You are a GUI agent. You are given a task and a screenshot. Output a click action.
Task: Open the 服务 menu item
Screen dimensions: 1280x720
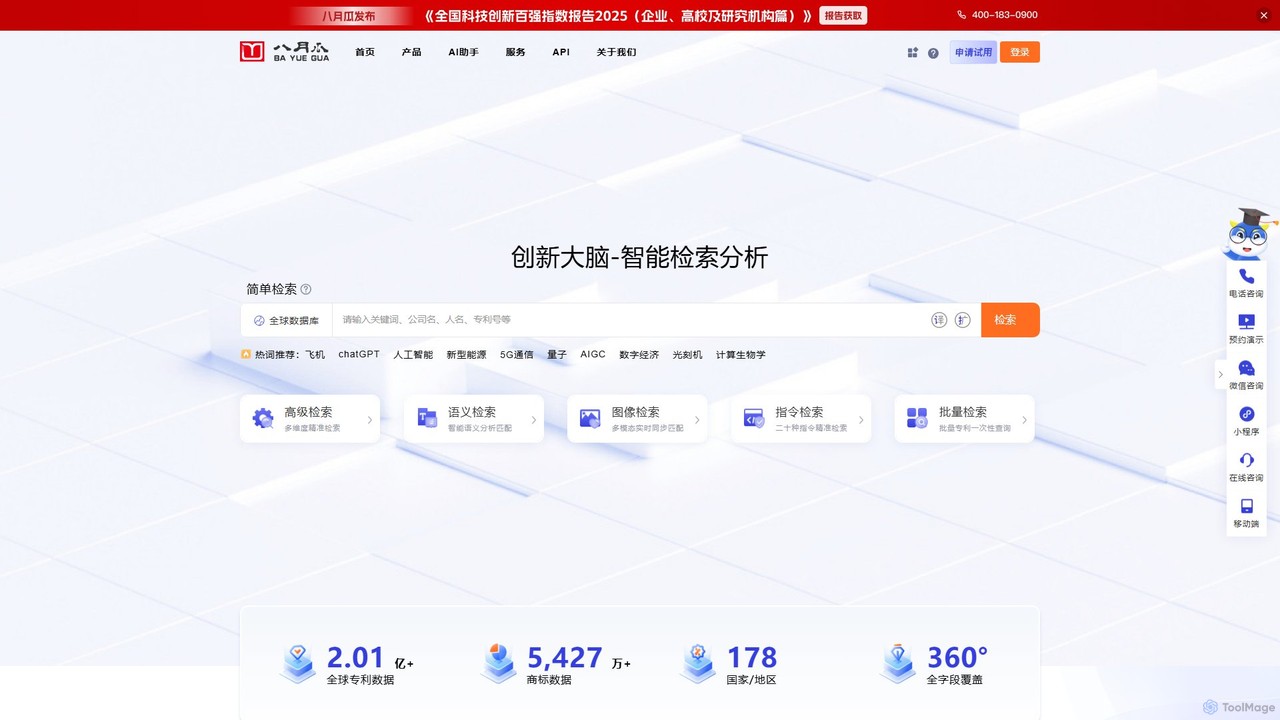(x=515, y=52)
